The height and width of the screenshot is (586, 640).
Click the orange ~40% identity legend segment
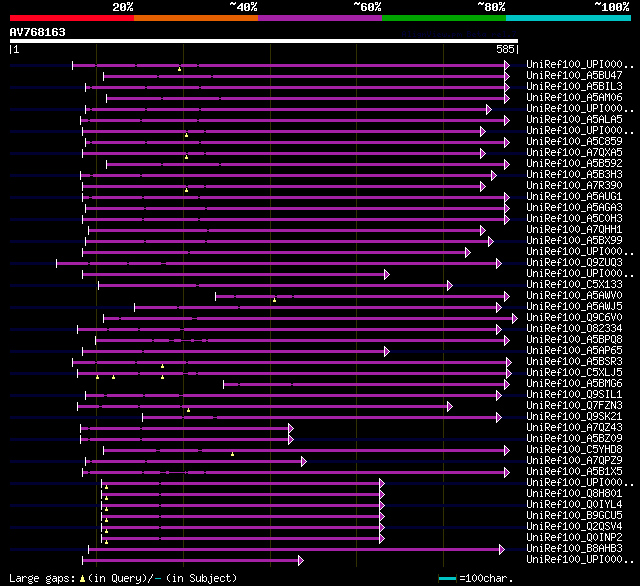coord(196,18)
